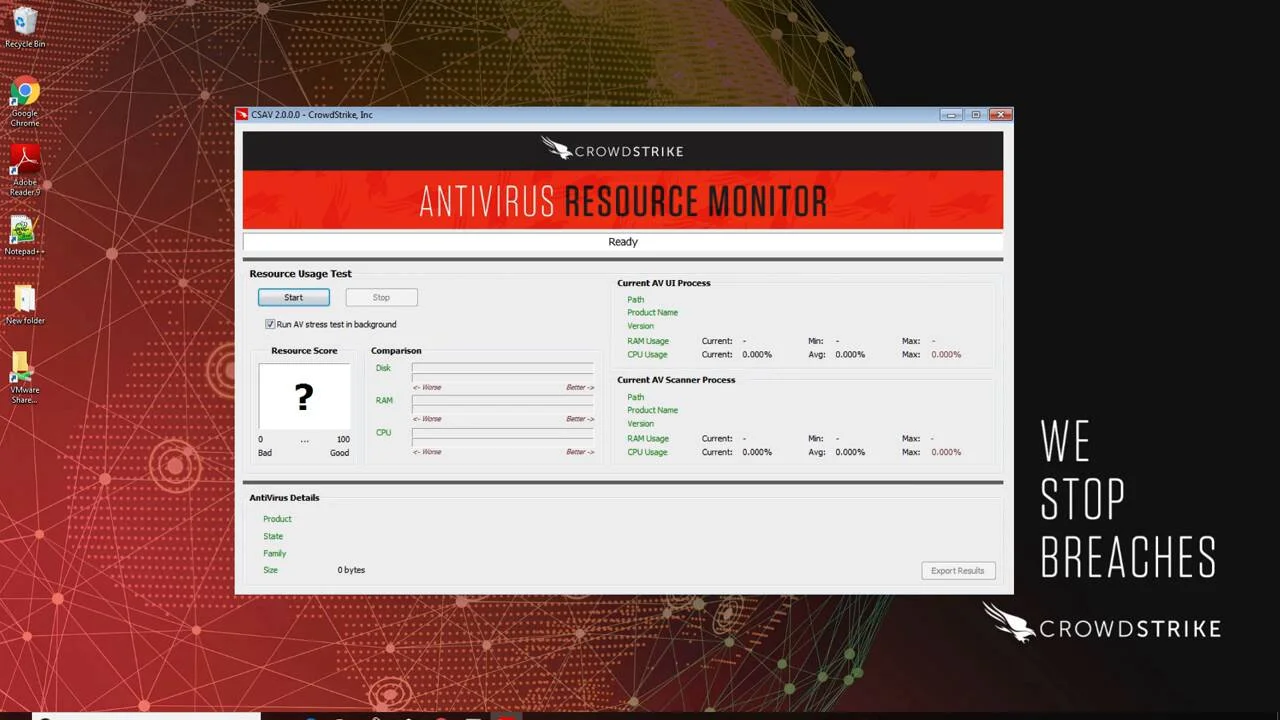Screen dimensions: 1280x720
Task: Click the Export Results button
Action: 957,571
